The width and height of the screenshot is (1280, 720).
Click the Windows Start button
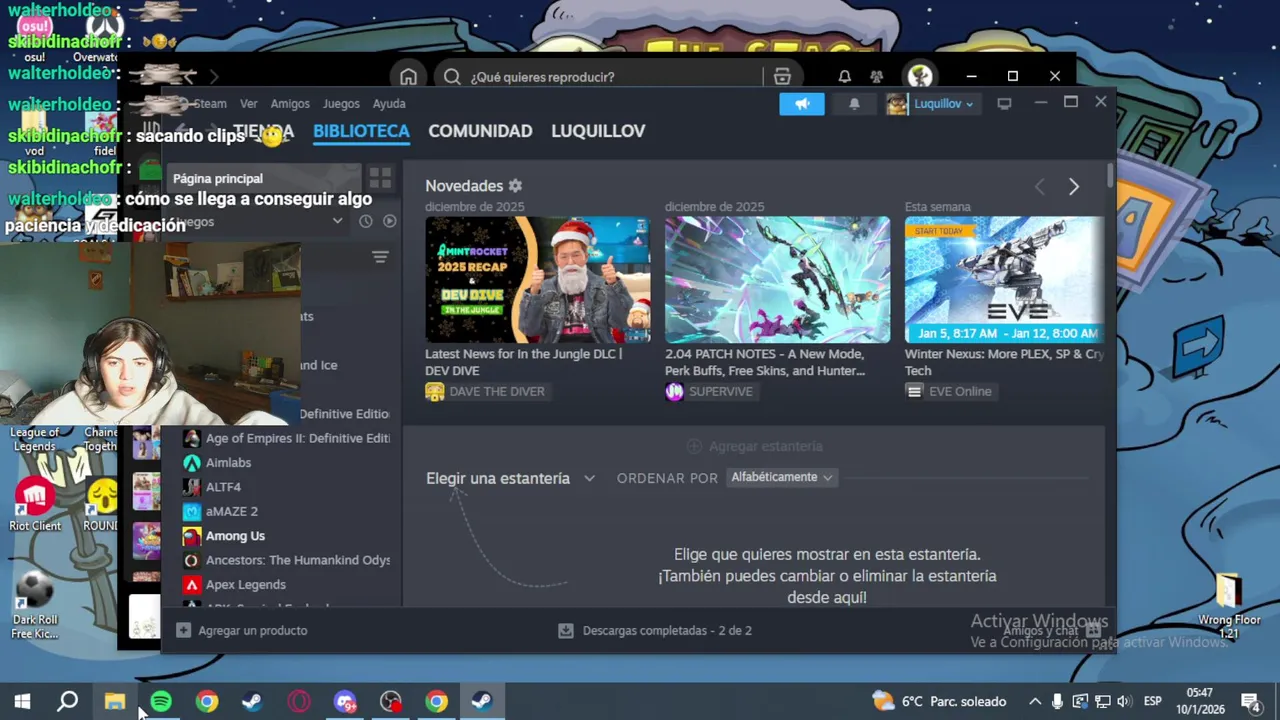tap(22, 702)
